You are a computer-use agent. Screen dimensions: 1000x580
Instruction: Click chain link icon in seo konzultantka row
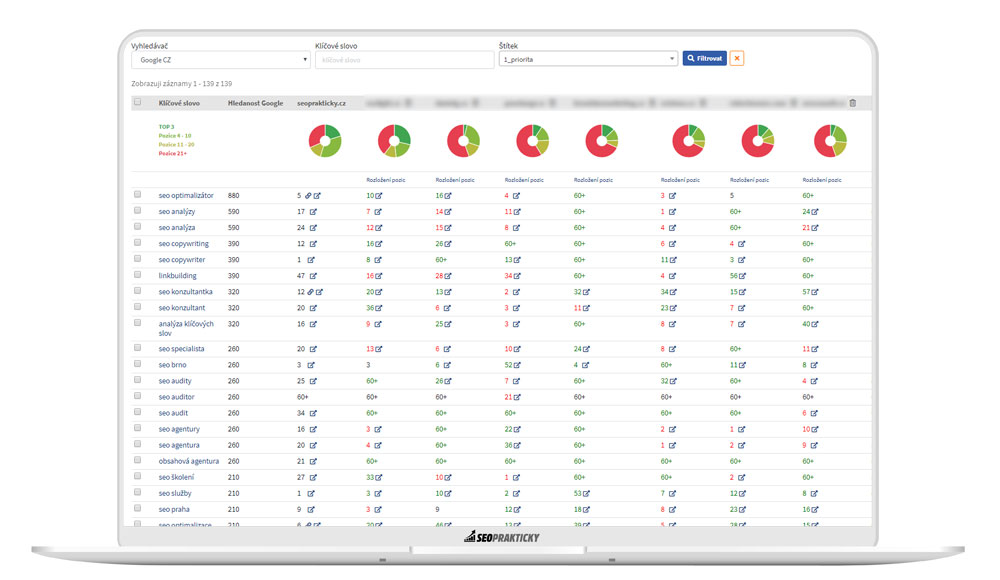[x=310, y=292]
